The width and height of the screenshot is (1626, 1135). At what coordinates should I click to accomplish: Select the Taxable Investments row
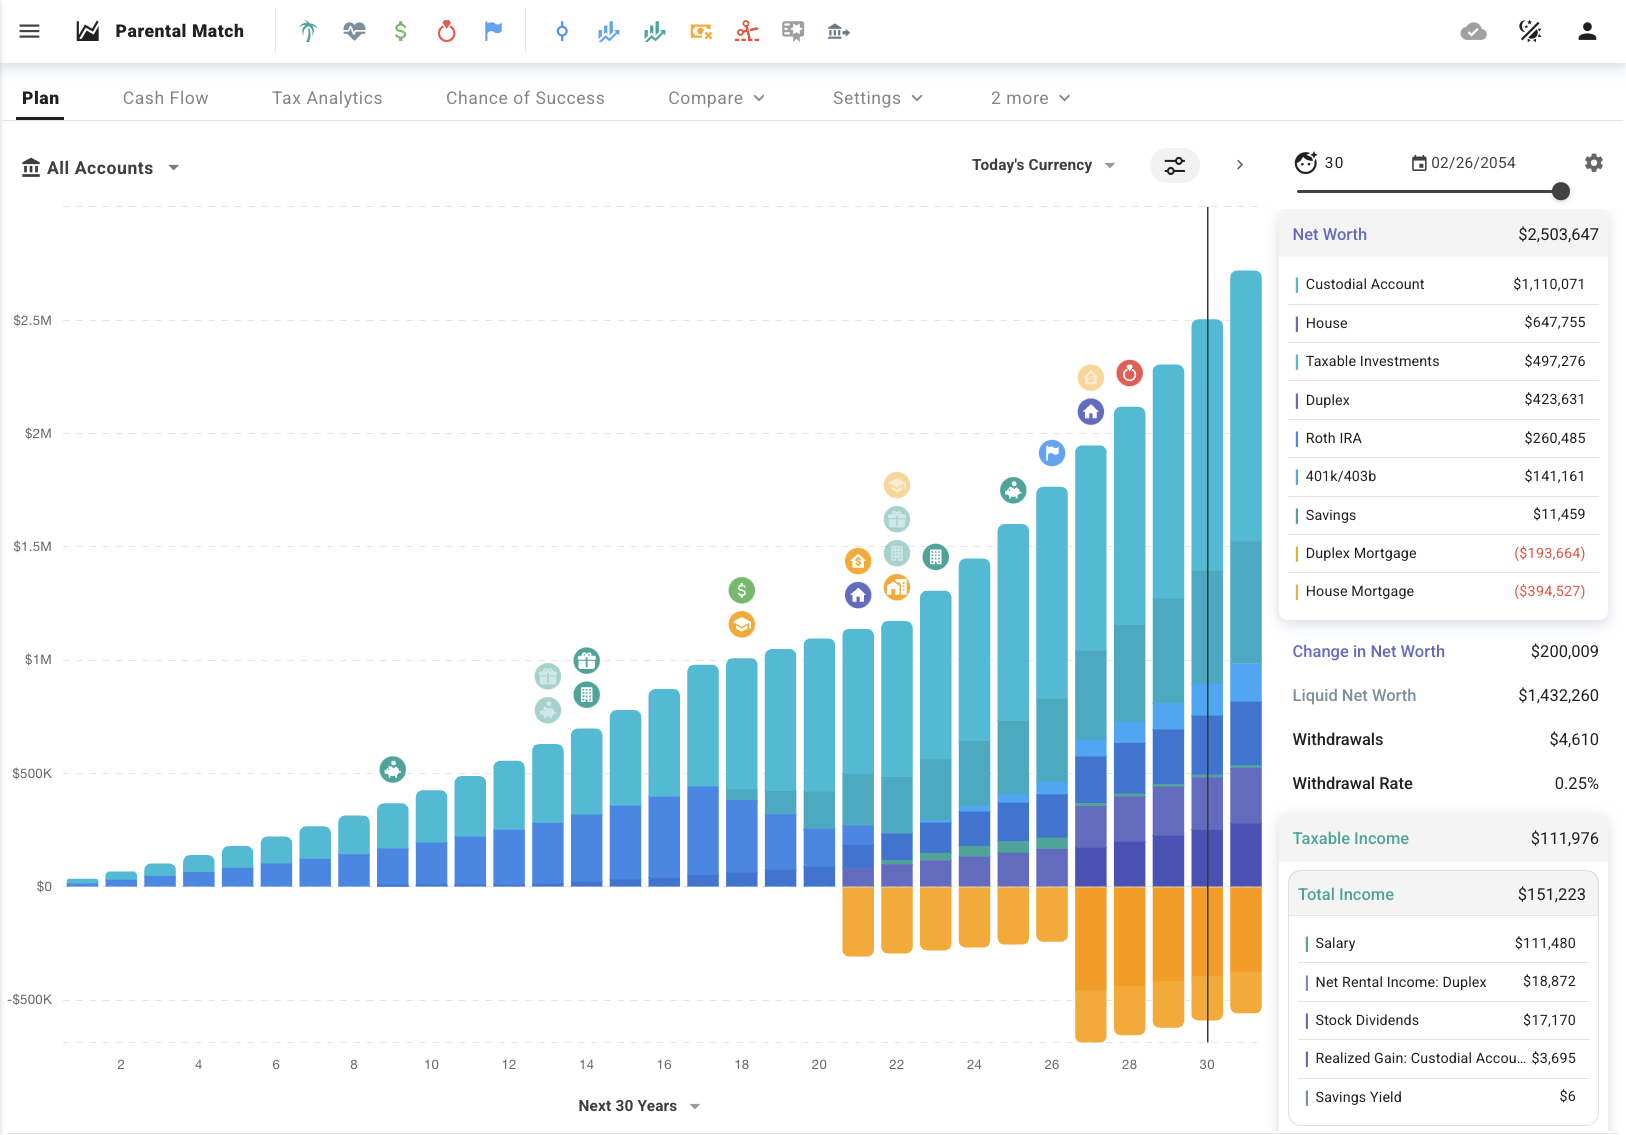click(x=1444, y=361)
